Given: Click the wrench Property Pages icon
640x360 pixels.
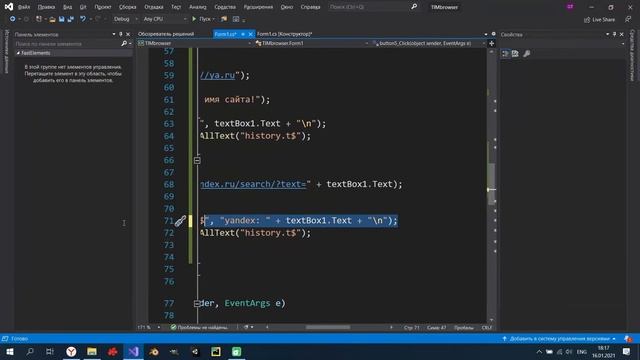Looking at the screenshot, I should 527,53.
